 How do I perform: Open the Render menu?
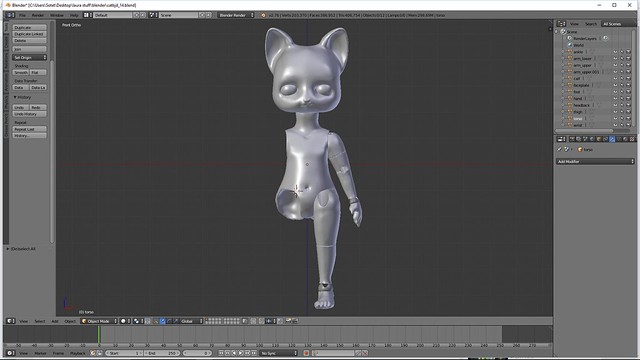[x=38, y=15]
